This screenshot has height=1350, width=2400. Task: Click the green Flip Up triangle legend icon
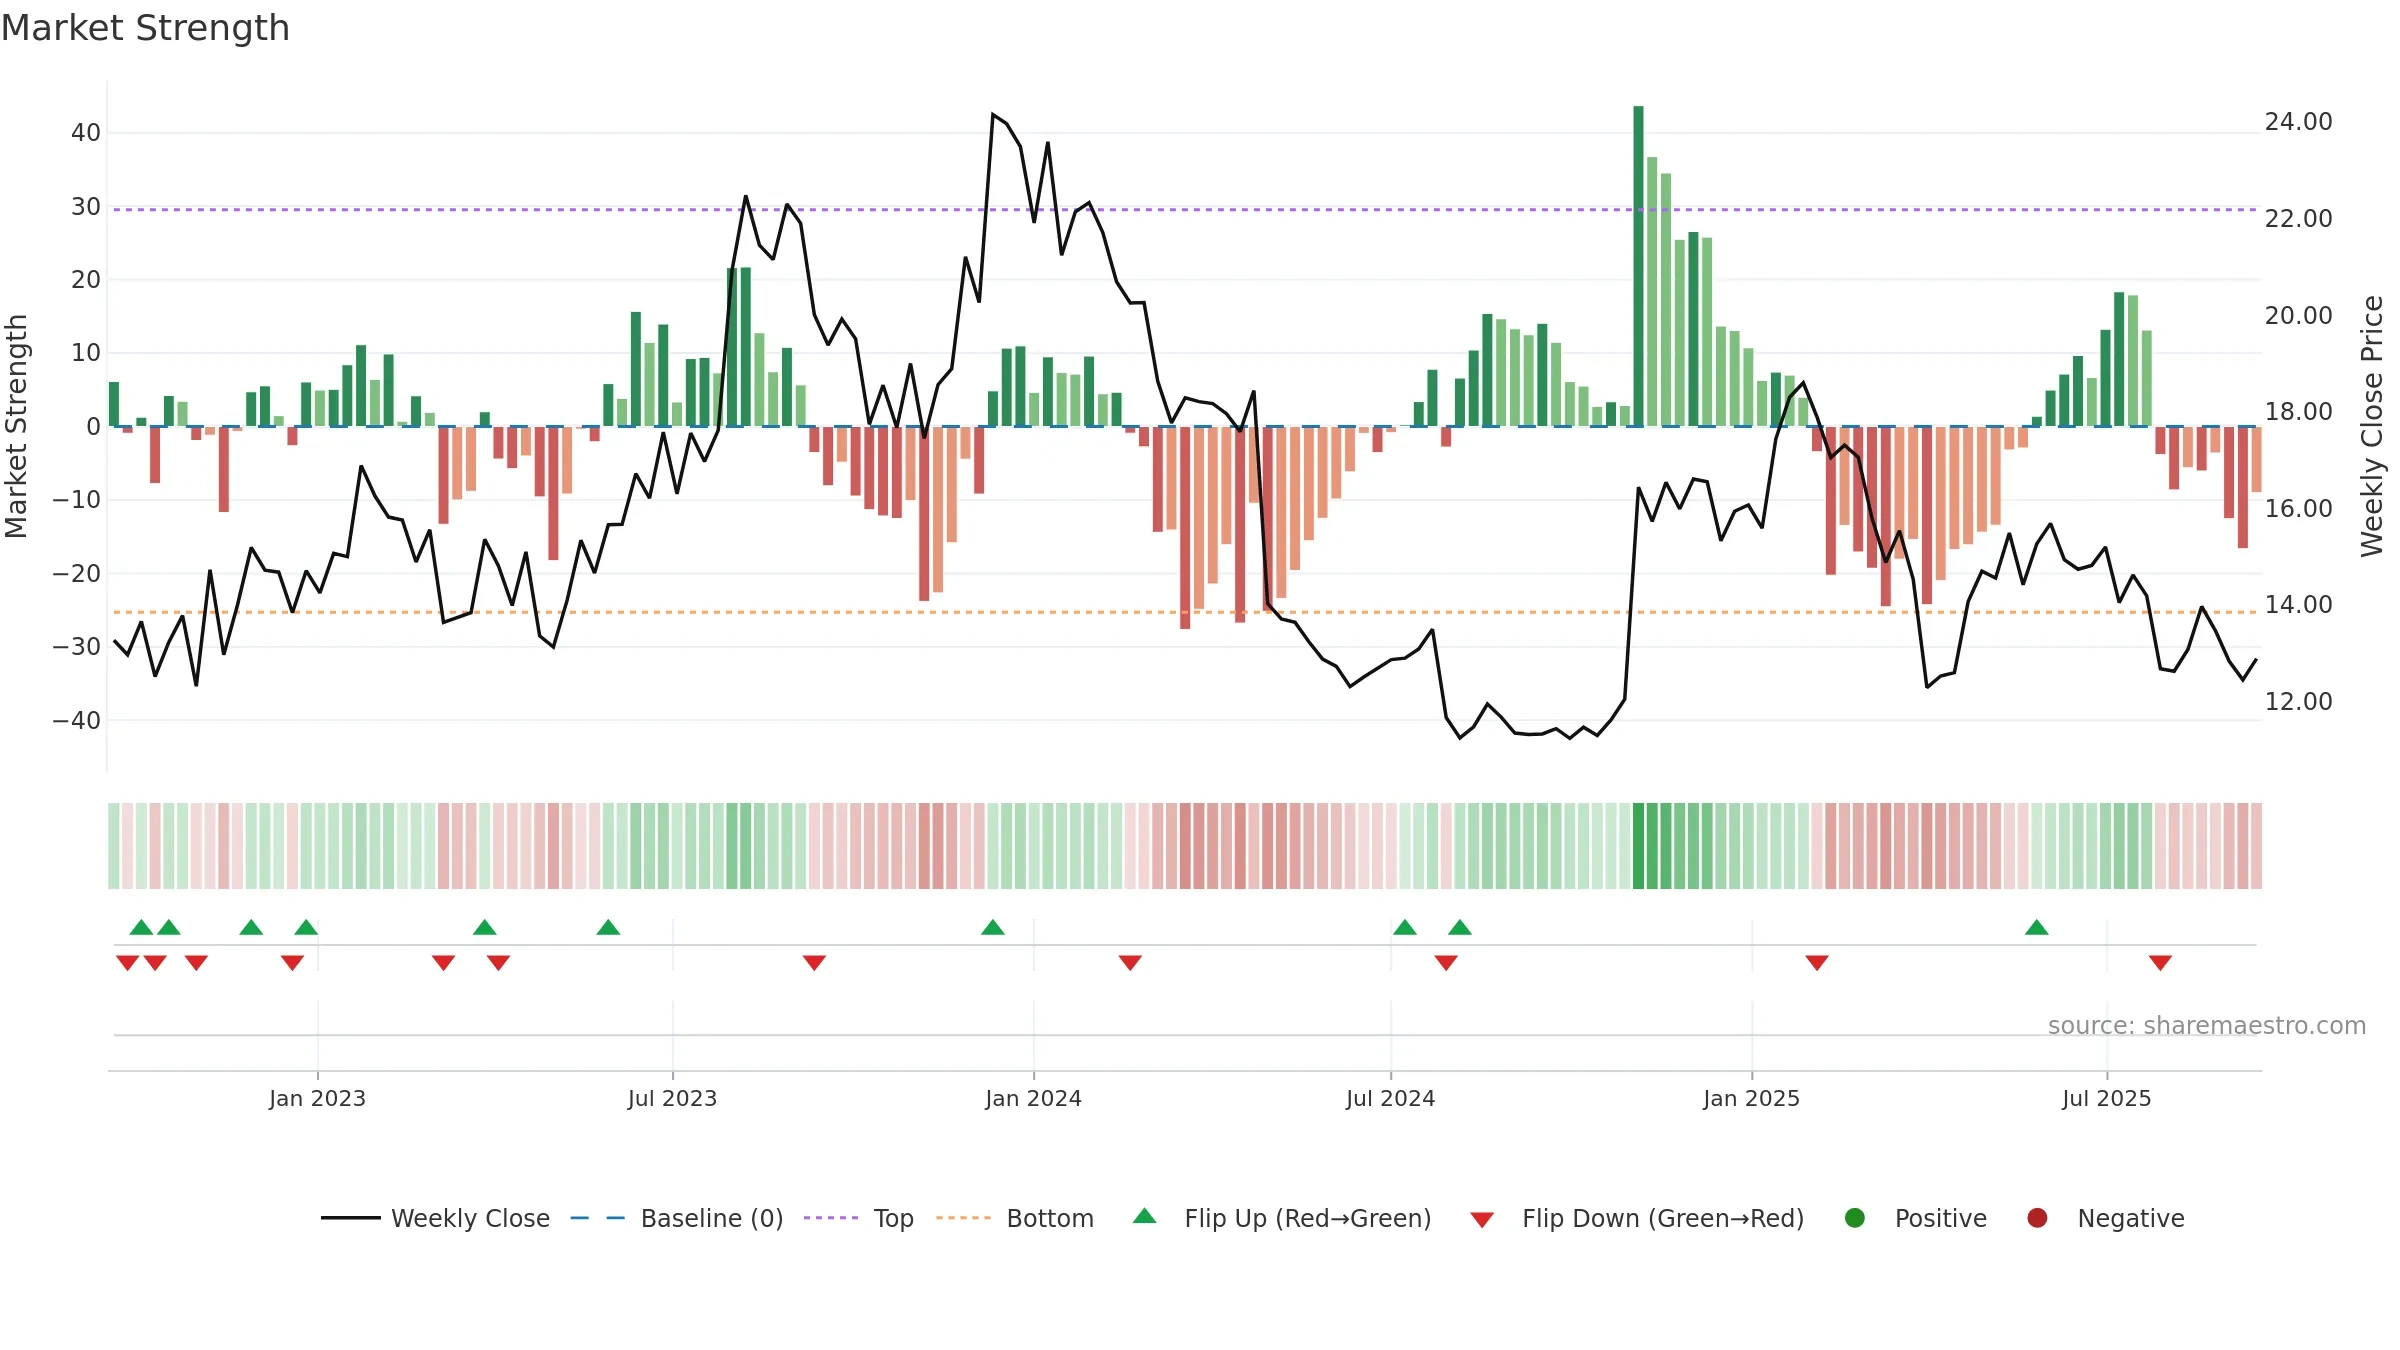pyautogui.click(x=1145, y=1216)
